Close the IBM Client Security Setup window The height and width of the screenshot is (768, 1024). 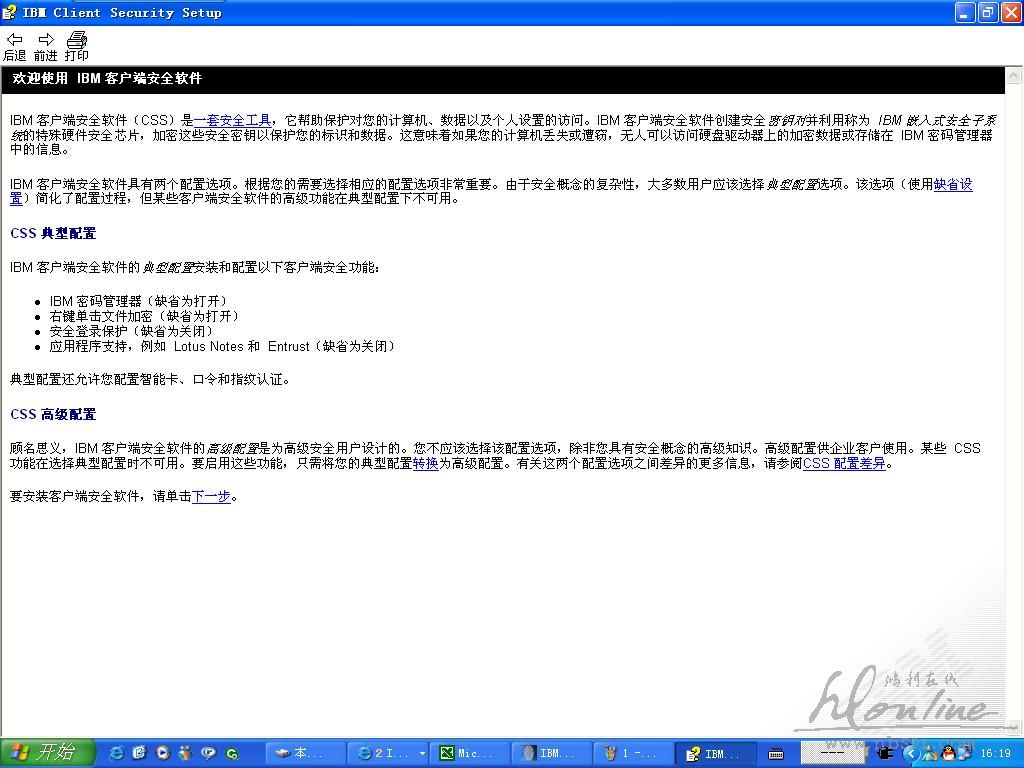(1011, 12)
